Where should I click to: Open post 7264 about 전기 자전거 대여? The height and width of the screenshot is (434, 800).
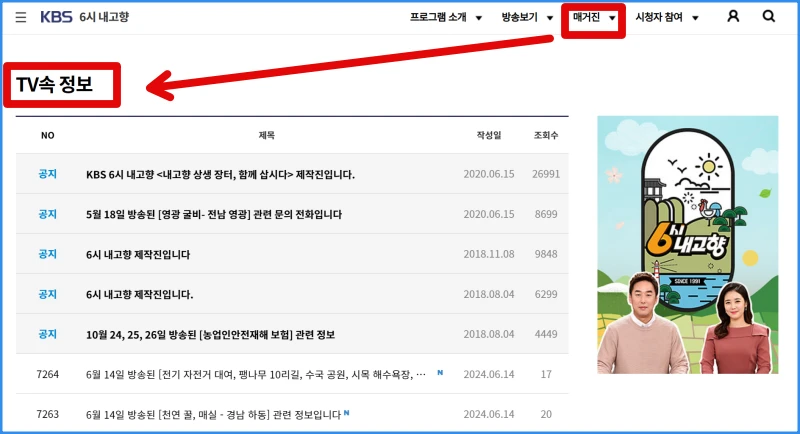(x=256, y=374)
